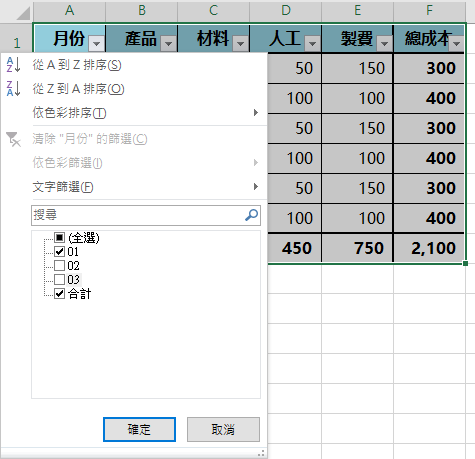Viewport: 475px width, 459px height.
Task: Click the 產品 header cell
Action: (x=142, y=38)
